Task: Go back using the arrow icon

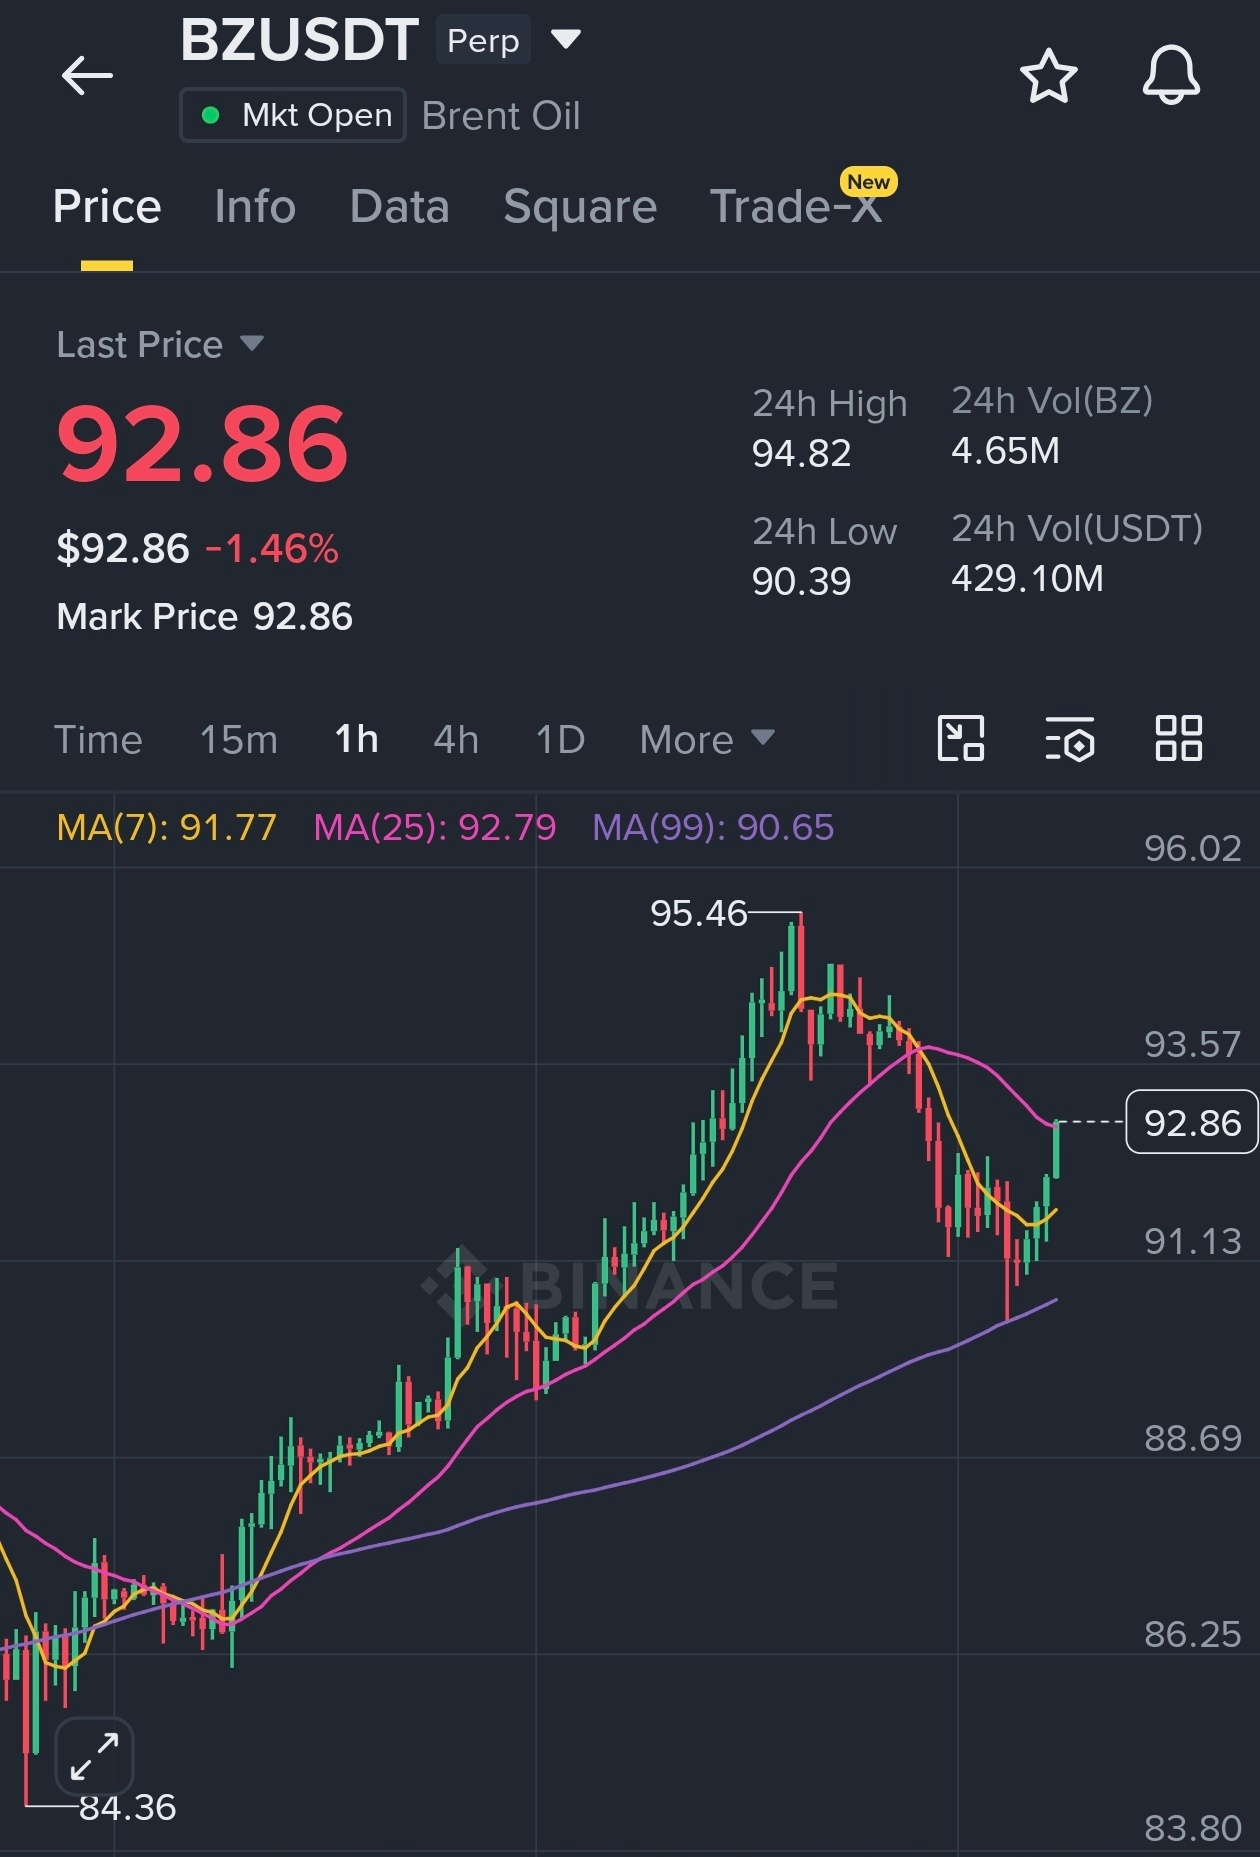Action: click(87, 75)
